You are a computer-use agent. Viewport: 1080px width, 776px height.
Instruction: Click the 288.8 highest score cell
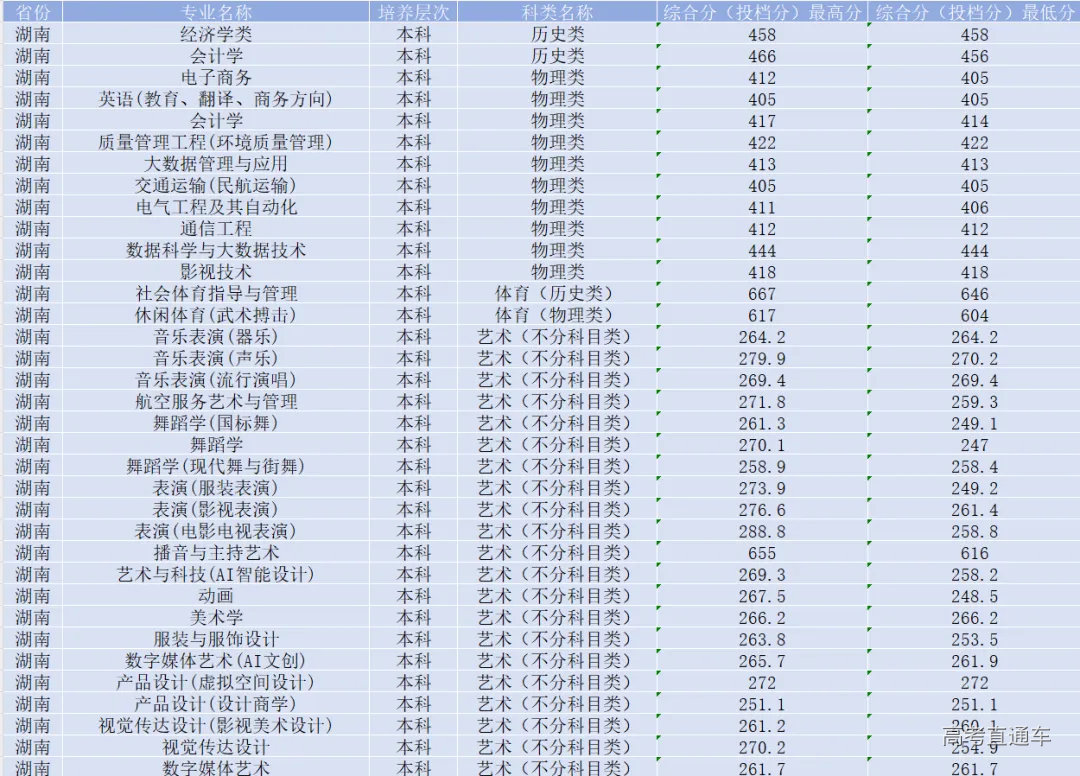coord(761,531)
